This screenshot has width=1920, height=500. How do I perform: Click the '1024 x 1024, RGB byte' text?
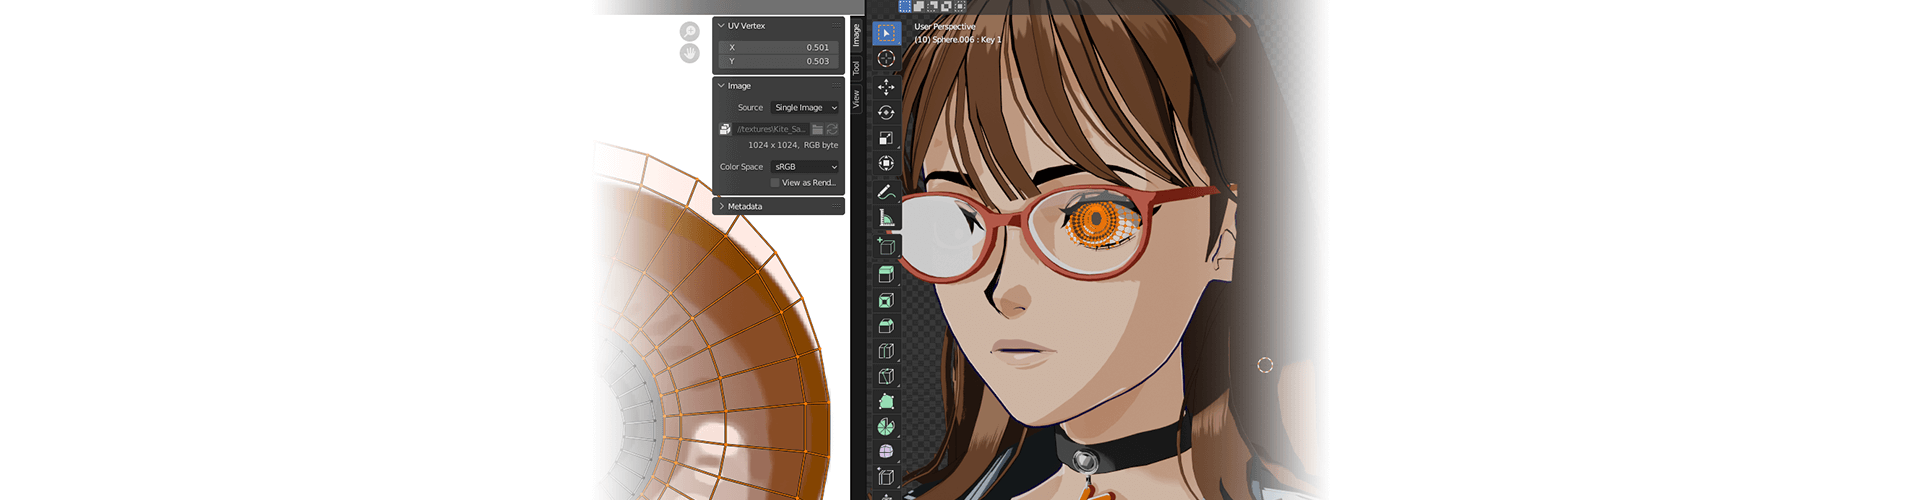pos(793,145)
